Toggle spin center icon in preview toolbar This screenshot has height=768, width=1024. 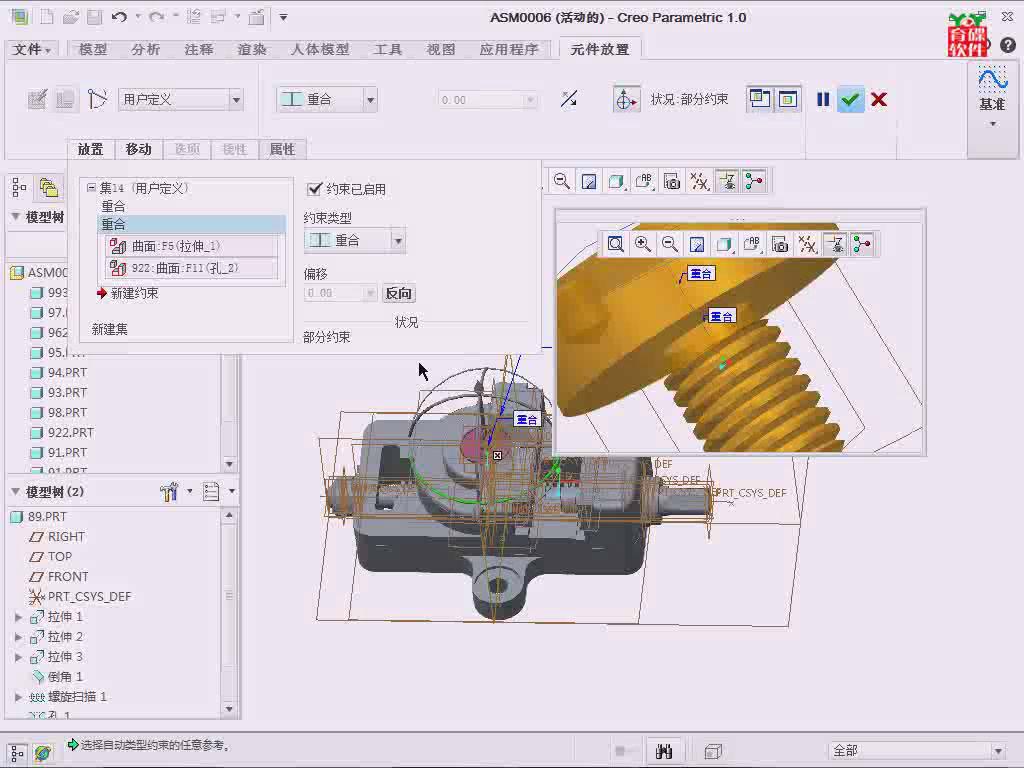tap(862, 244)
